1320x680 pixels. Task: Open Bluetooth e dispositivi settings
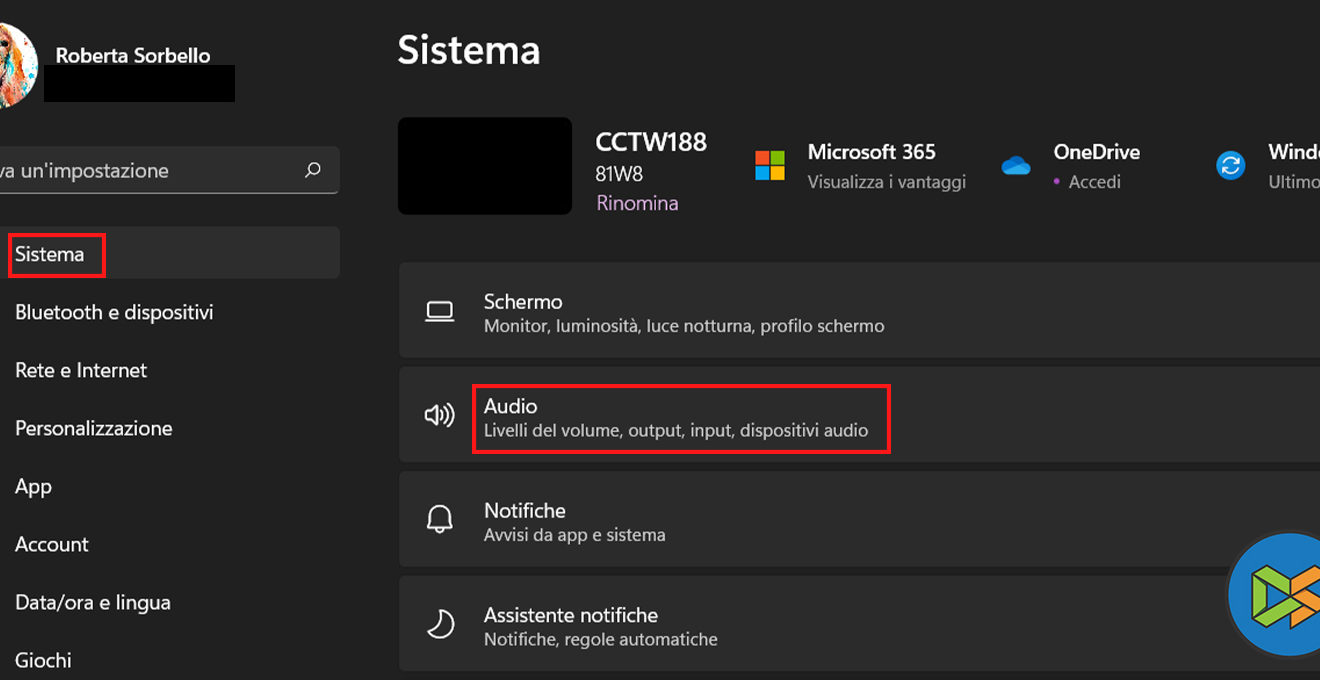(x=114, y=312)
